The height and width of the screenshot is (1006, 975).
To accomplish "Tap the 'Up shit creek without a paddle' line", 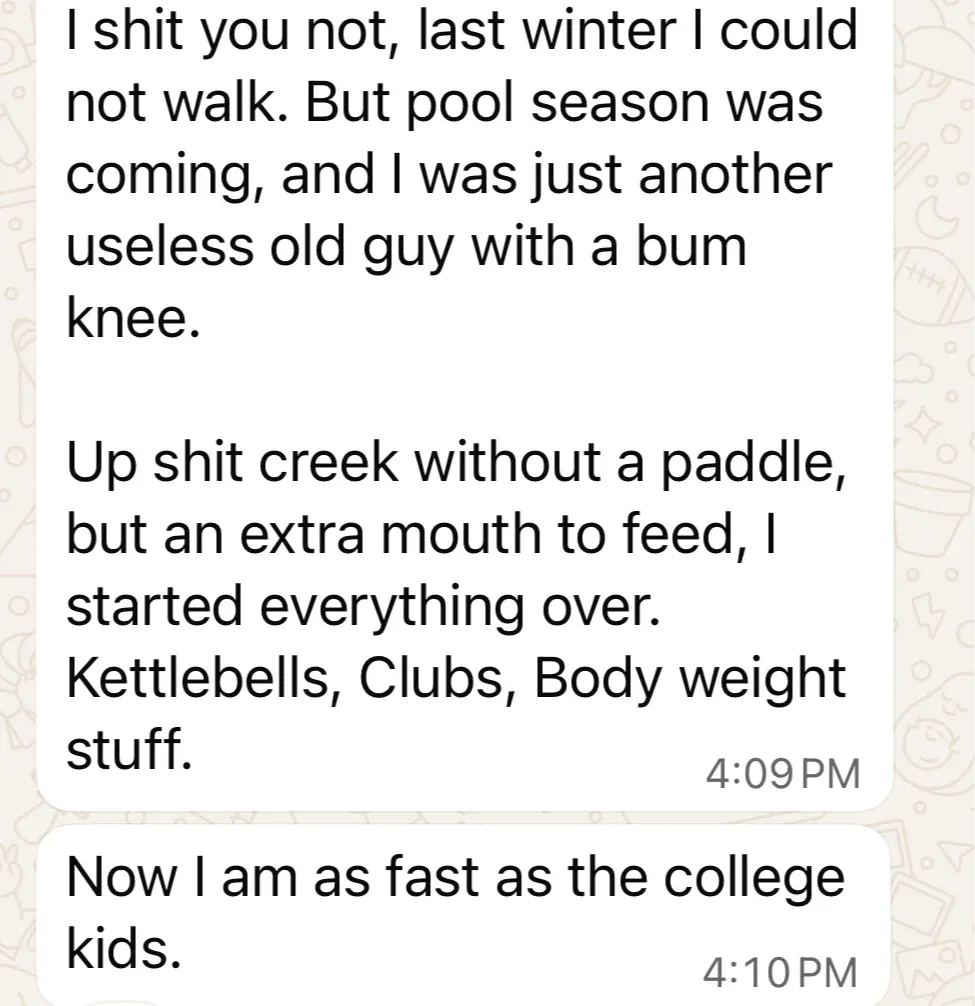I will tap(457, 463).
